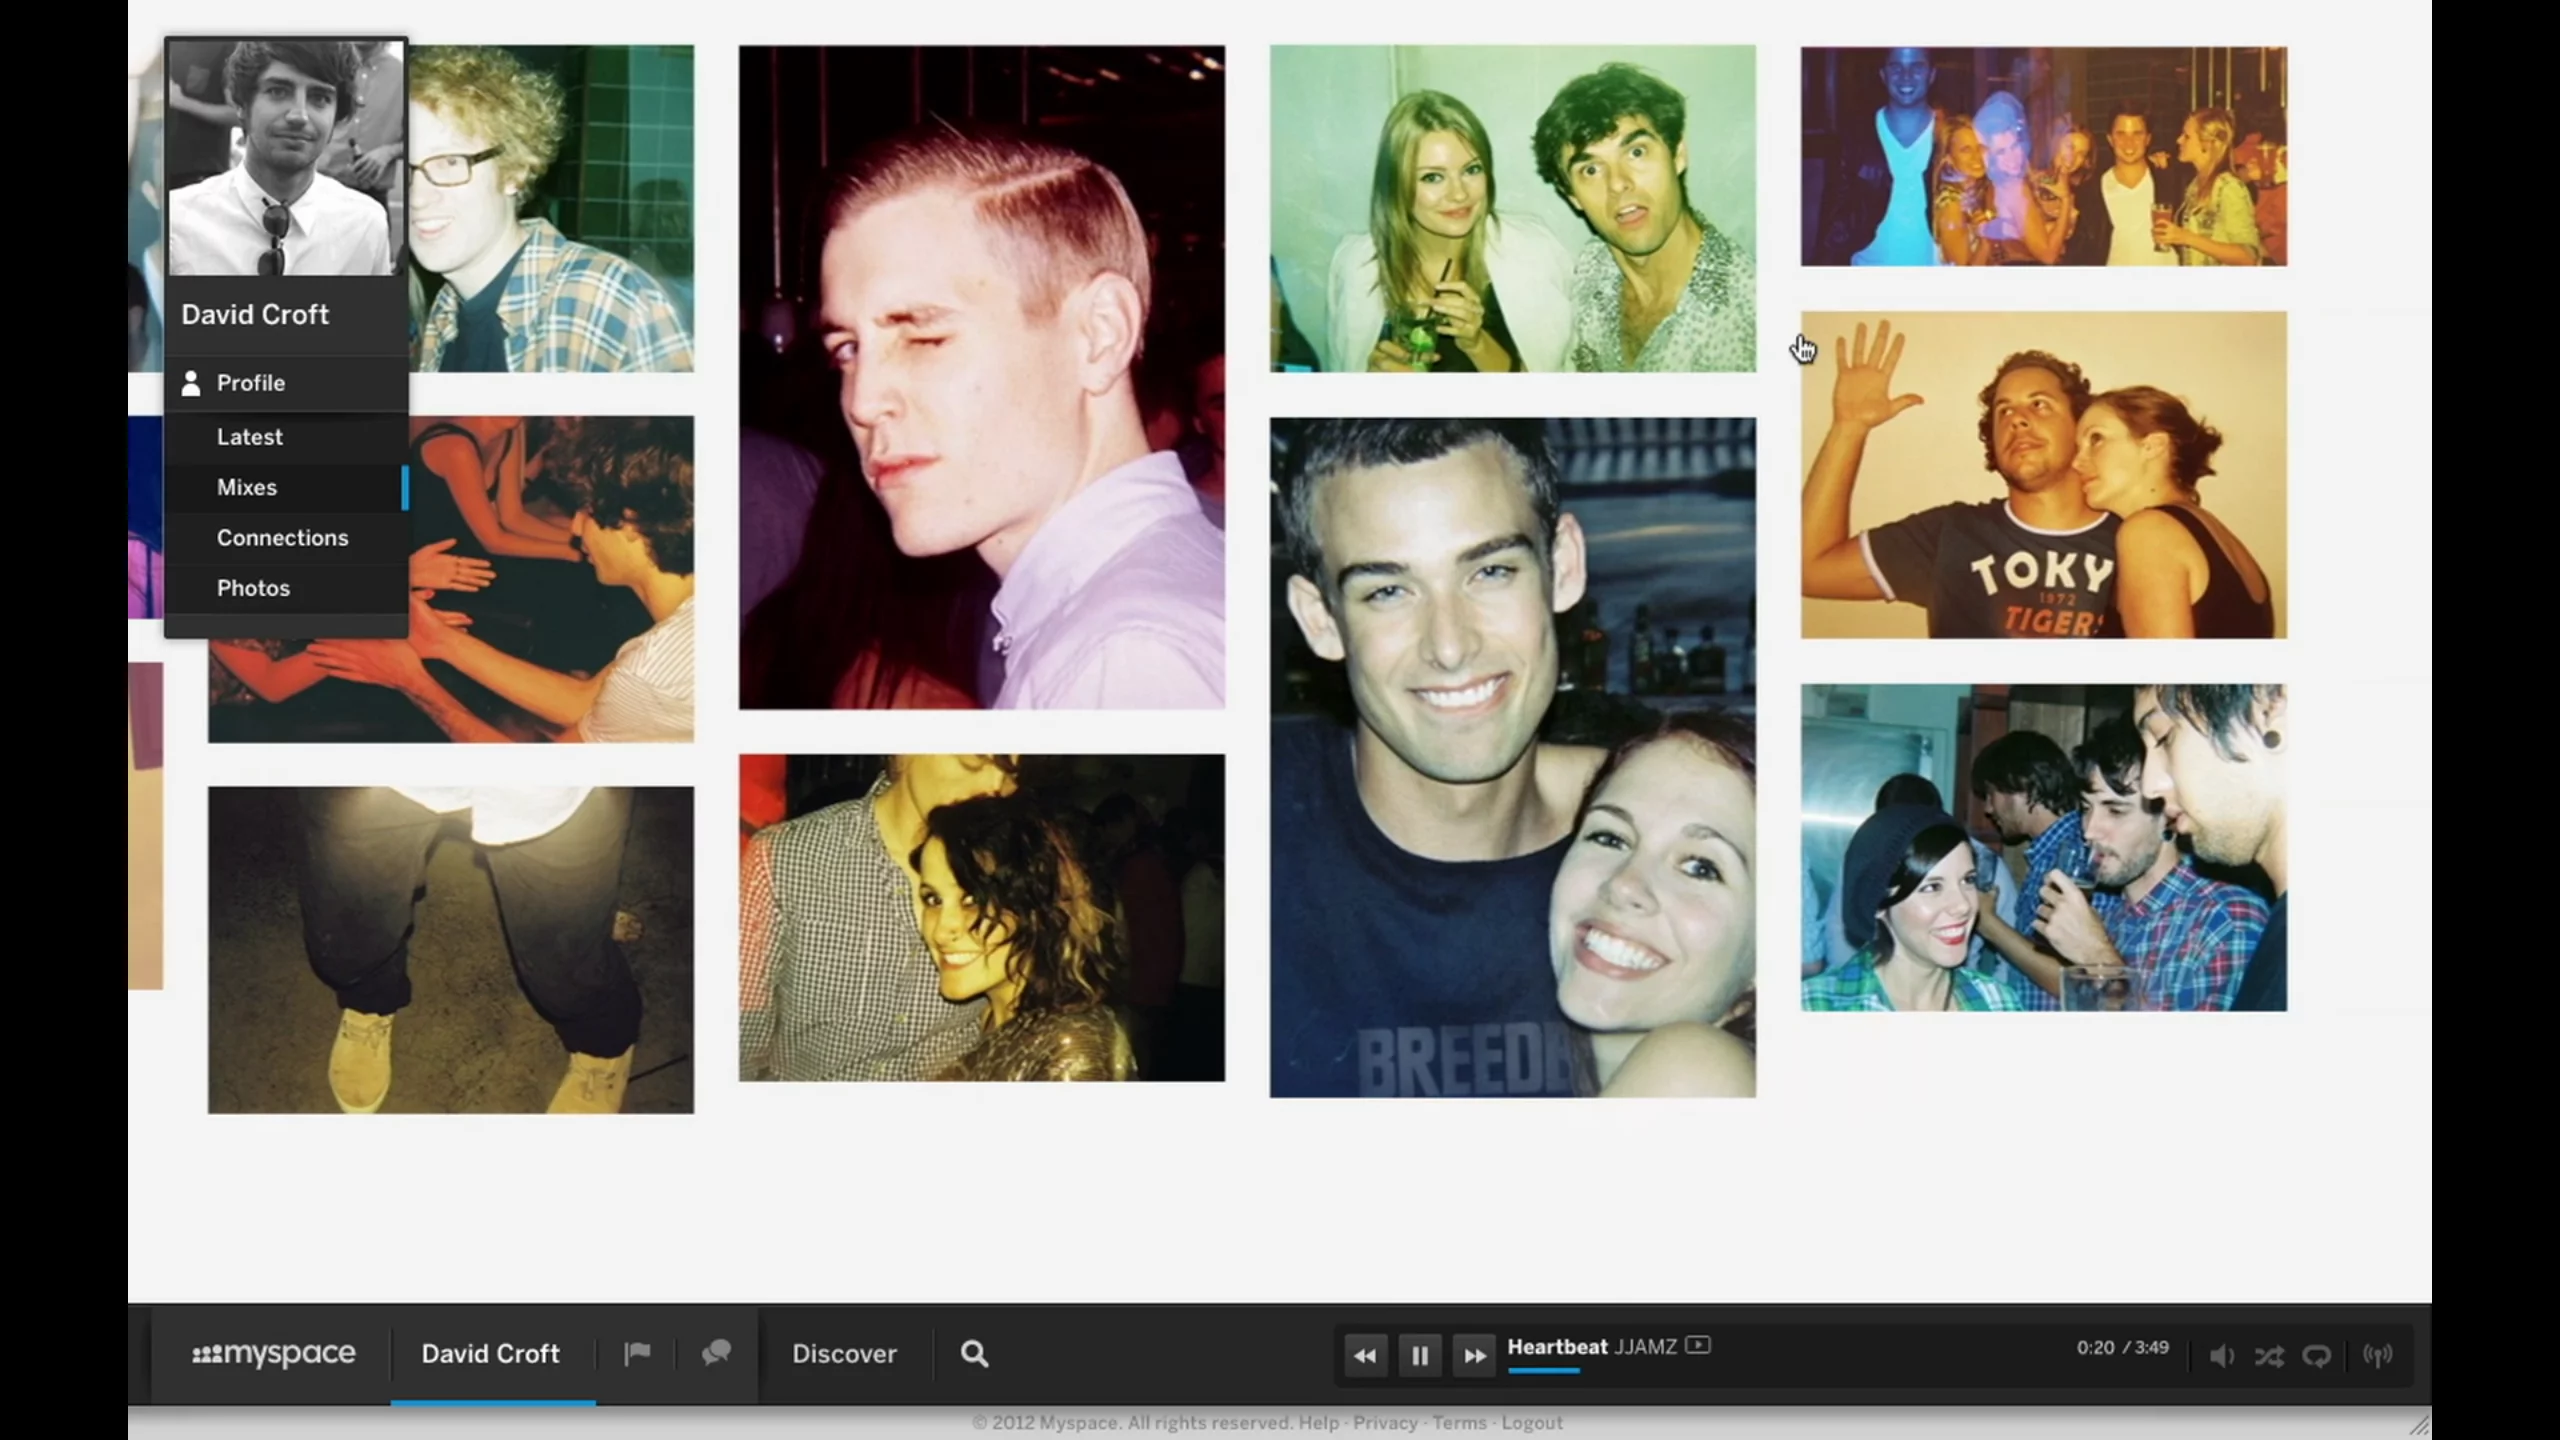
Task: Pause the currently playing song
Action: coord(1420,1356)
